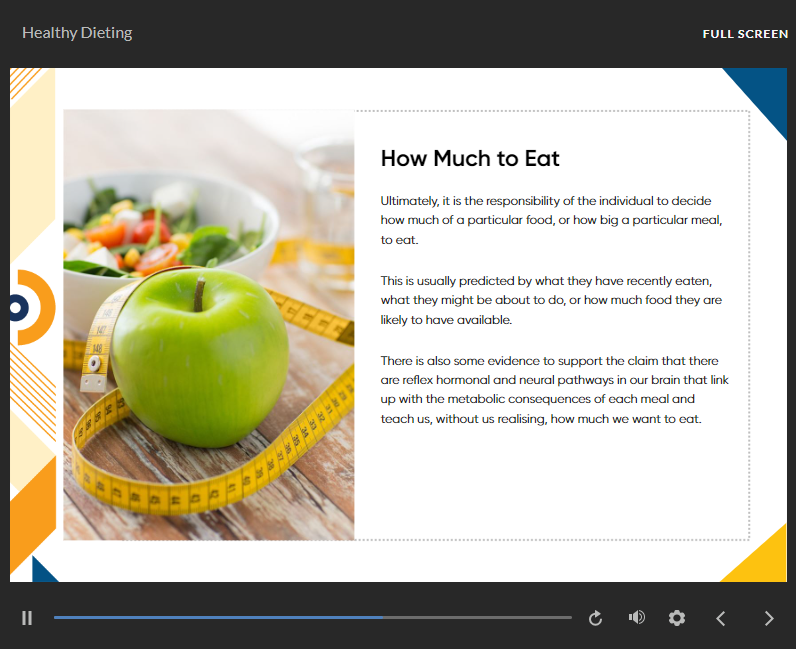Mute the audio with the speaker icon
The image size is (796, 649).
[x=637, y=618]
